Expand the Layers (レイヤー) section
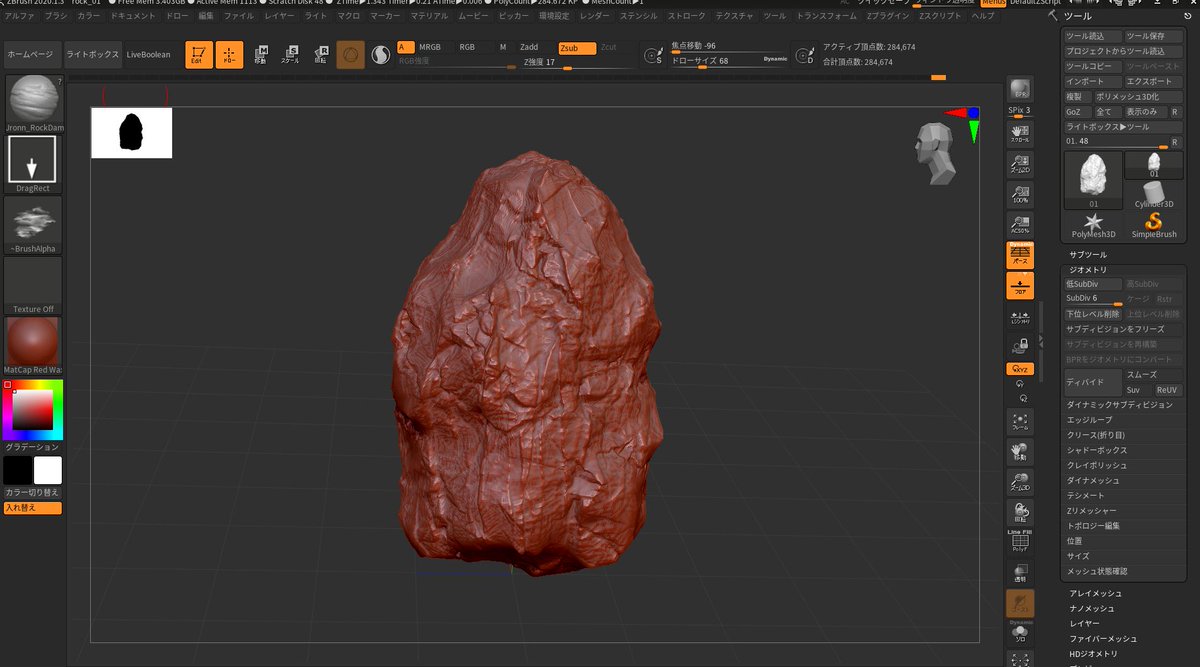Viewport: 1200px width, 667px height. coord(1085,623)
